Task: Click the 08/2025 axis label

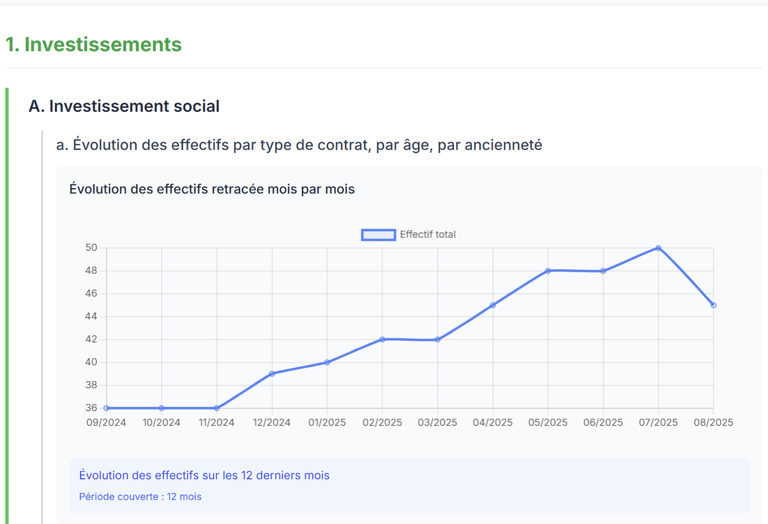Action: tap(713, 423)
